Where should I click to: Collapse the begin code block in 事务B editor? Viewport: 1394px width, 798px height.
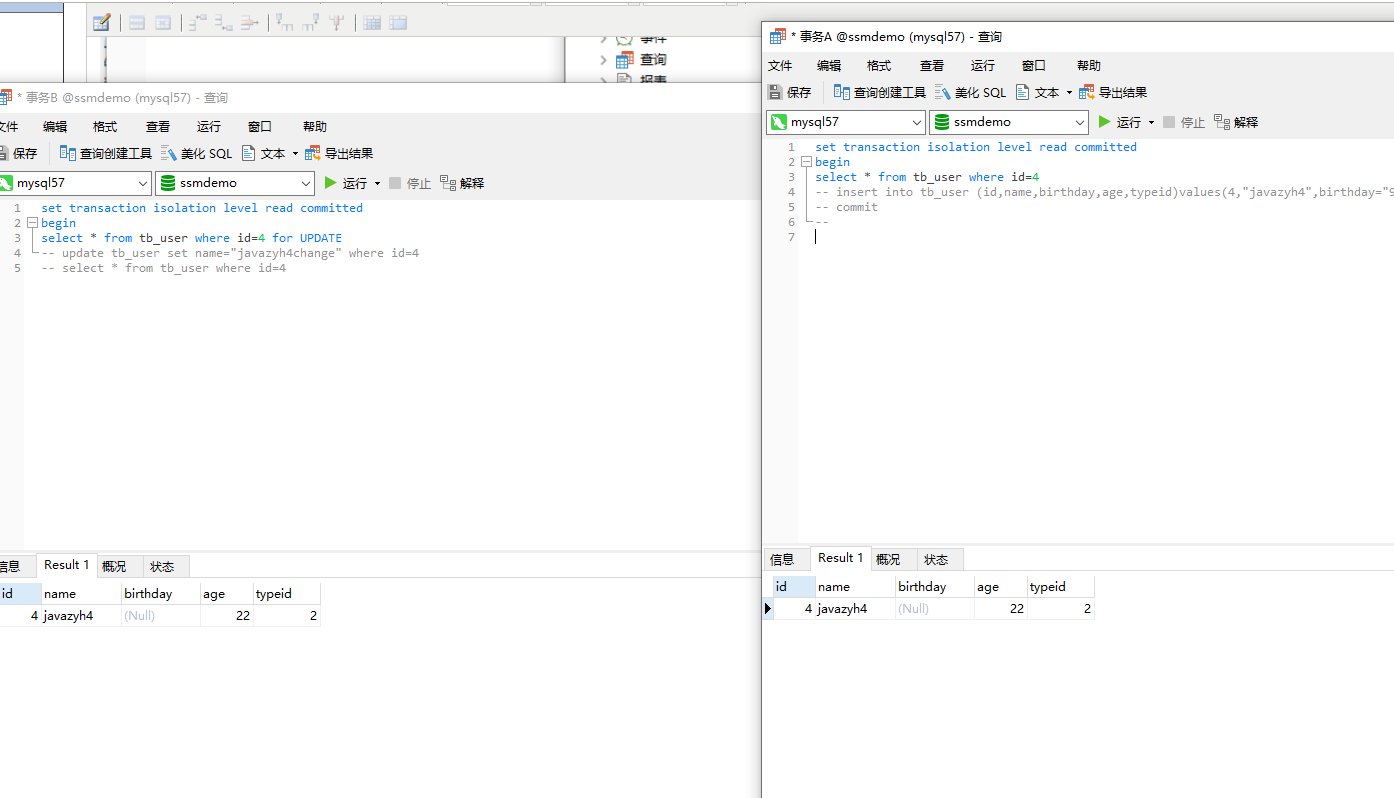click(x=32, y=223)
